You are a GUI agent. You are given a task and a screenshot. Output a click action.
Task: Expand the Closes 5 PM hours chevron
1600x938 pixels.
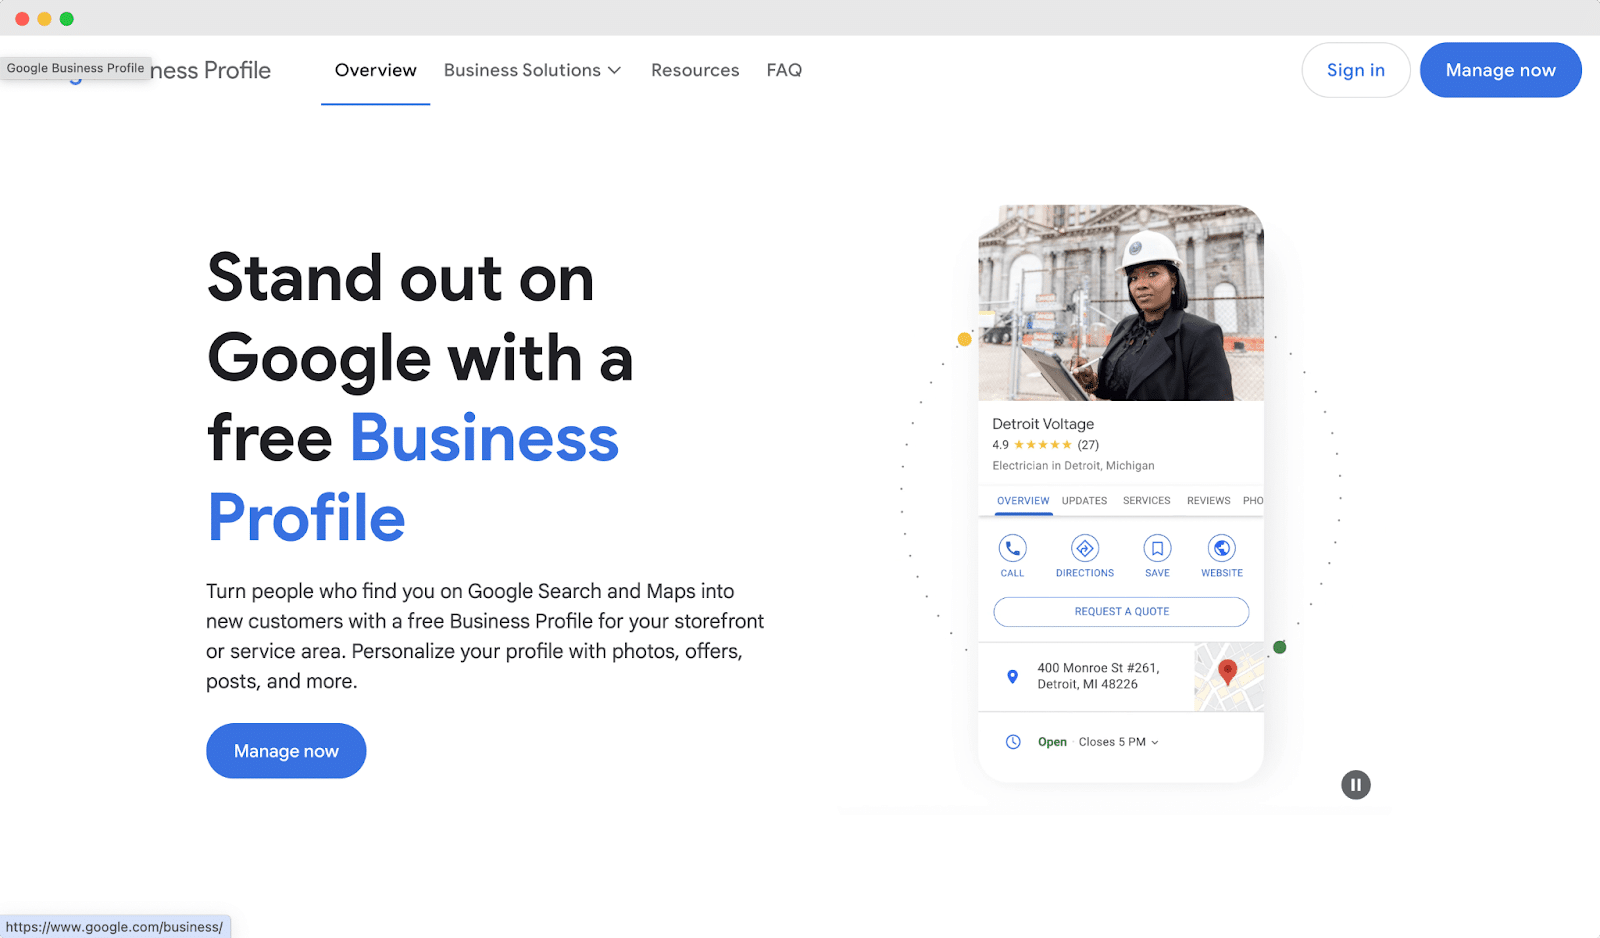(x=1155, y=742)
